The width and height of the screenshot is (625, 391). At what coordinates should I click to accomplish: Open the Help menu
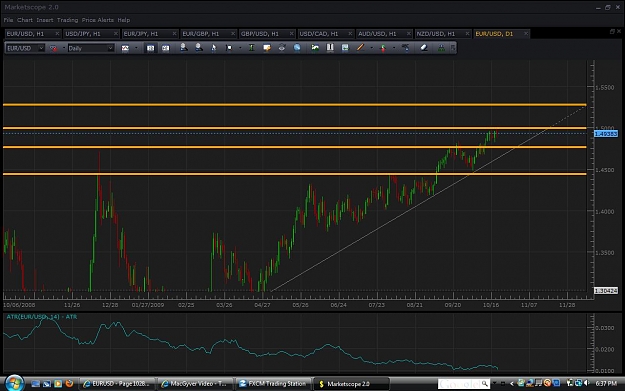pyautogui.click(x=124, y=20)
